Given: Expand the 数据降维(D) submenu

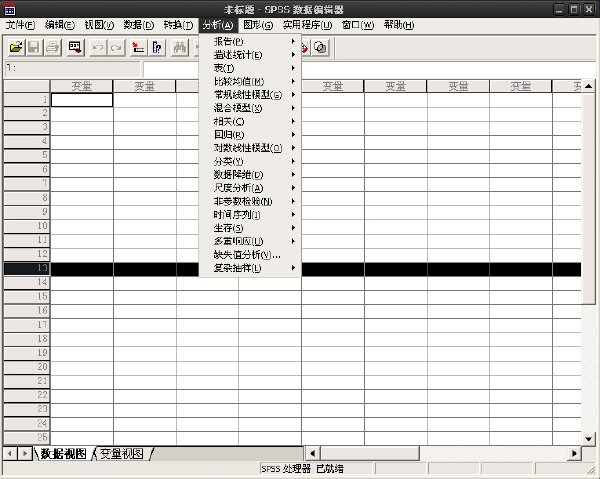Looking at the screenshot, I should tap(250, 174).
